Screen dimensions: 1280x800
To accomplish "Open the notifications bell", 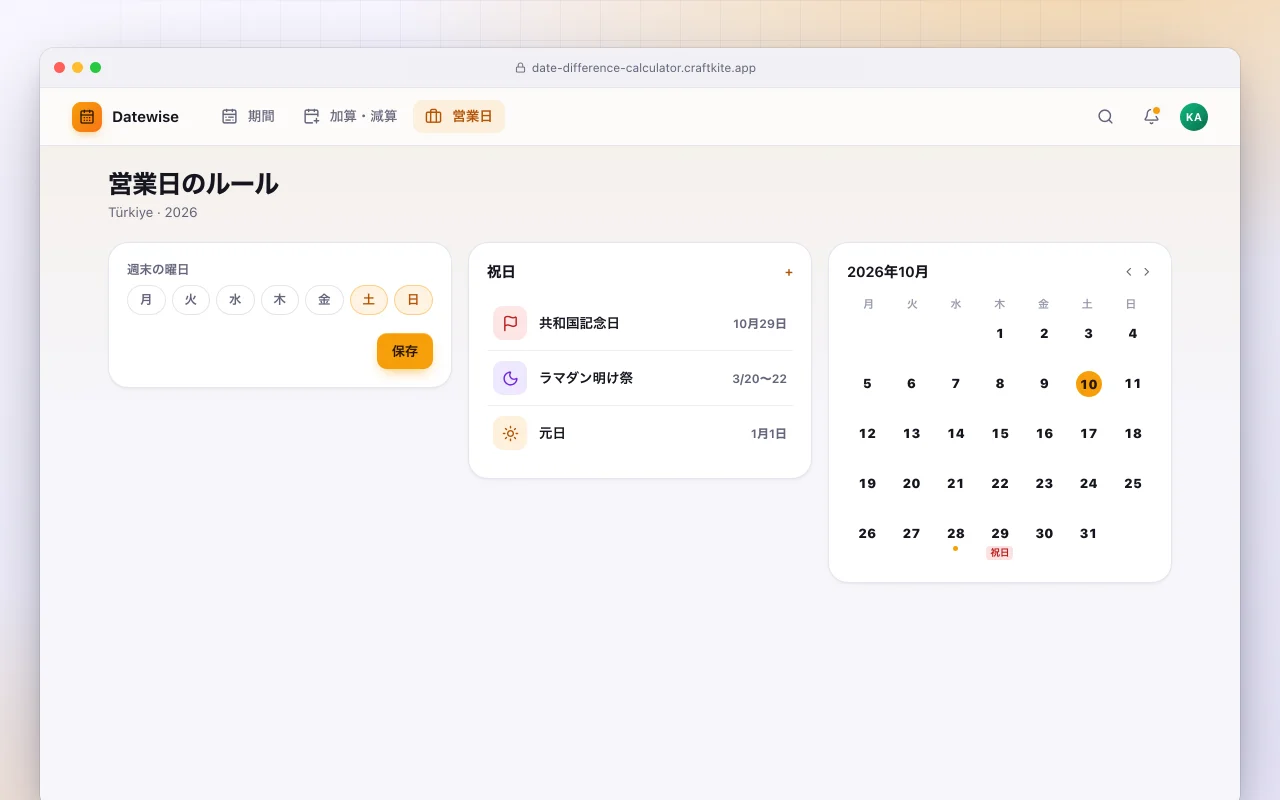I will coord(1151,117).
